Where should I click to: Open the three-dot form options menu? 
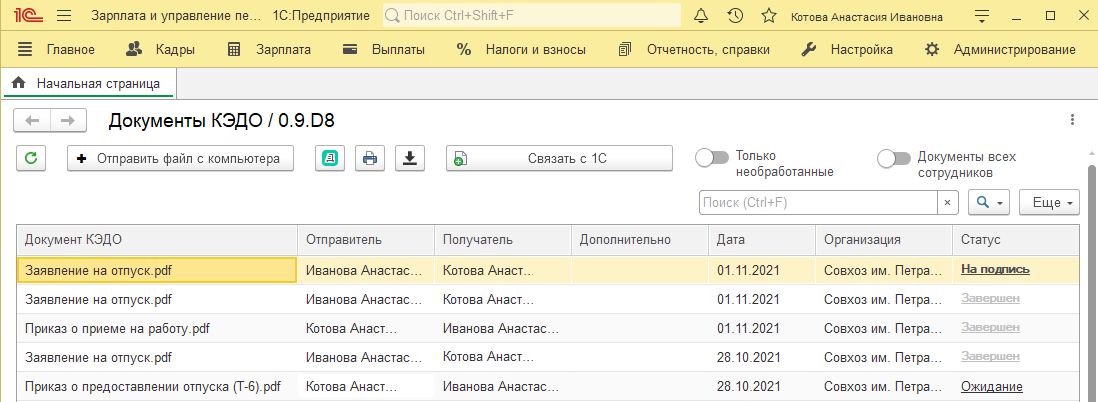(x=1072, y=120)
